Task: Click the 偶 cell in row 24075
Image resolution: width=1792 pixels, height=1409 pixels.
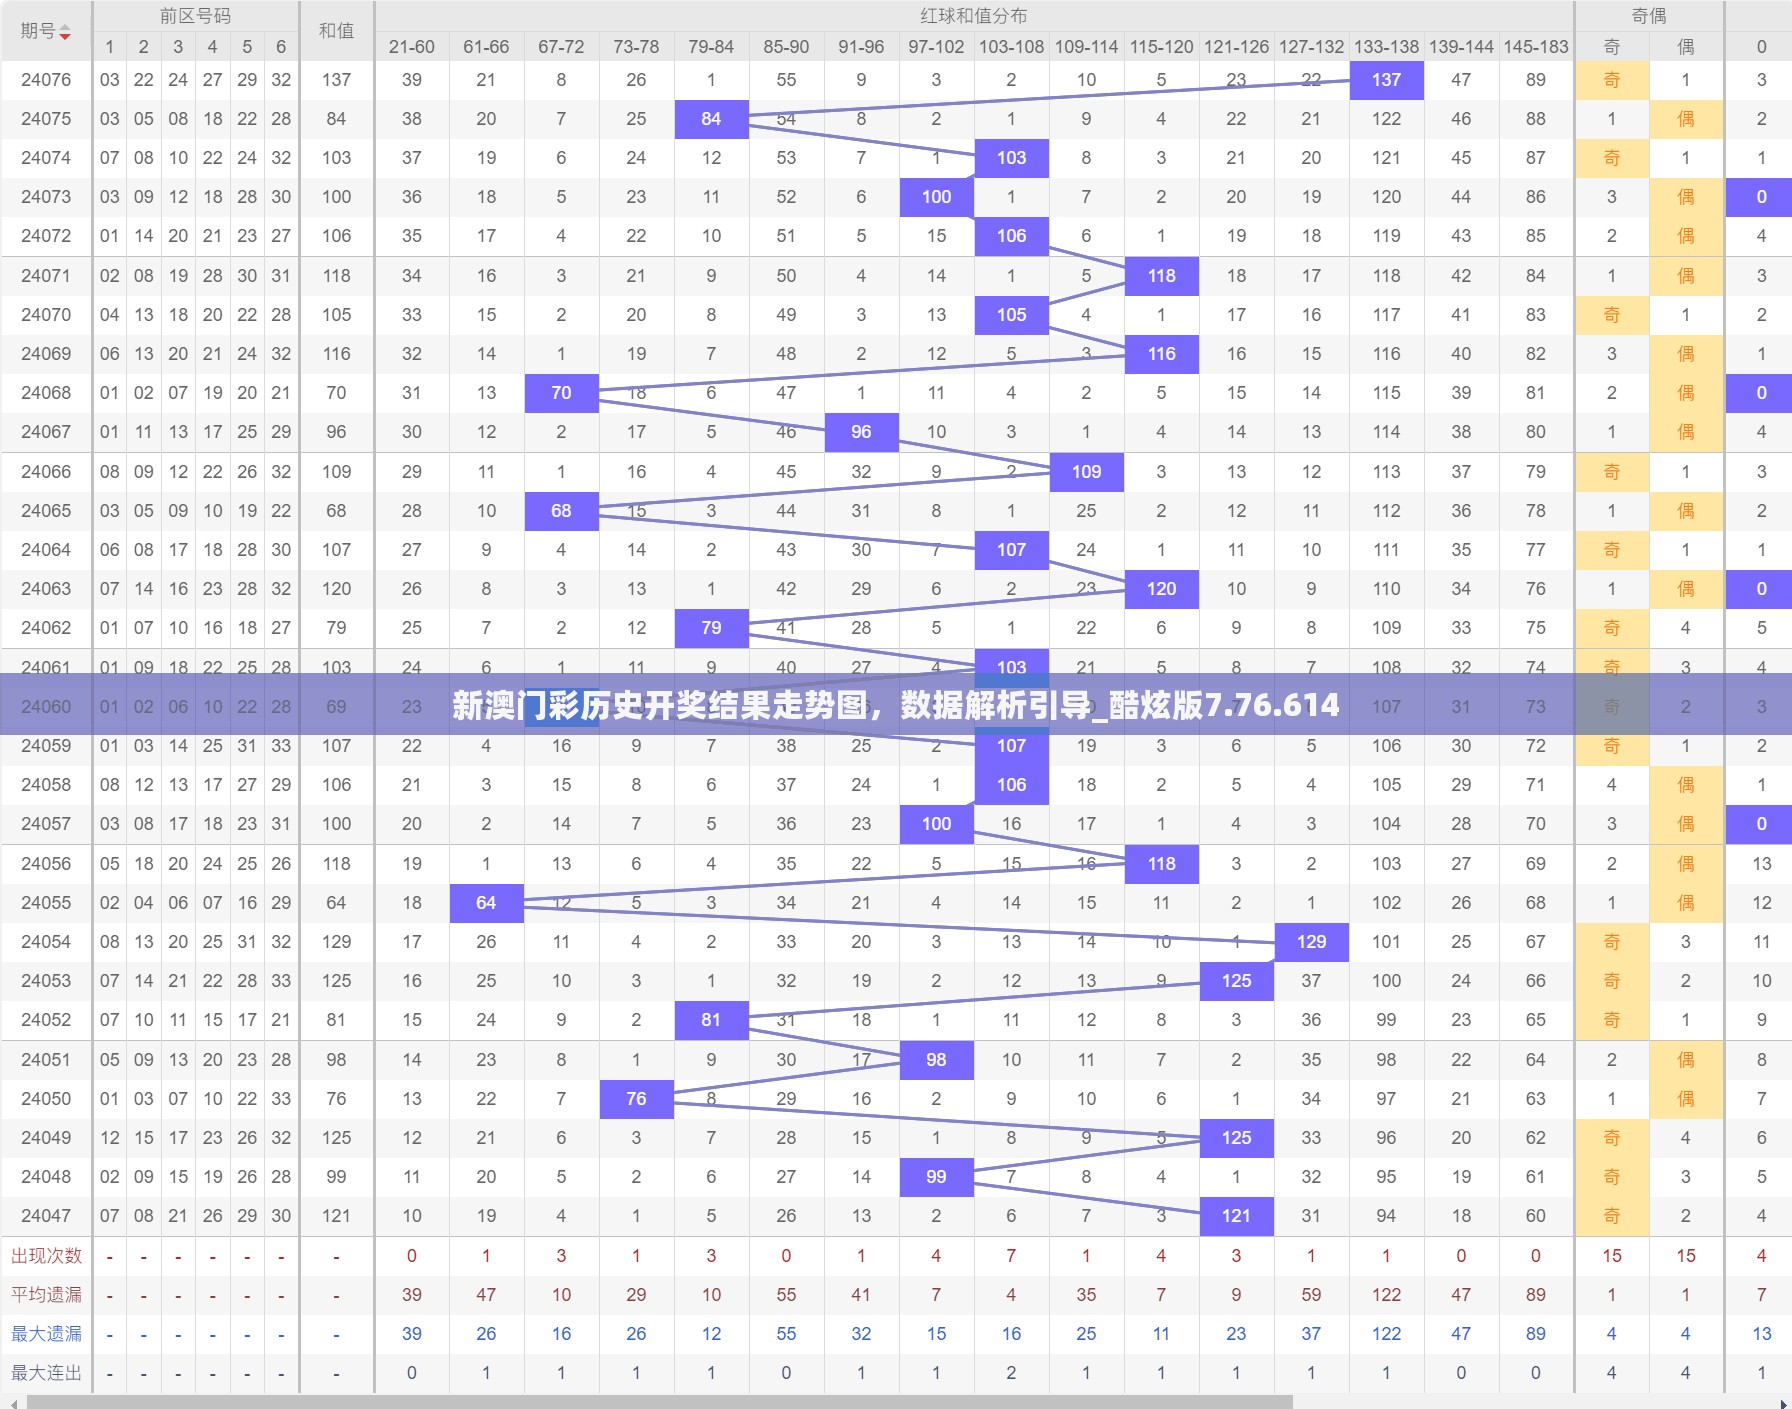Action: (x=1686, y=119)
